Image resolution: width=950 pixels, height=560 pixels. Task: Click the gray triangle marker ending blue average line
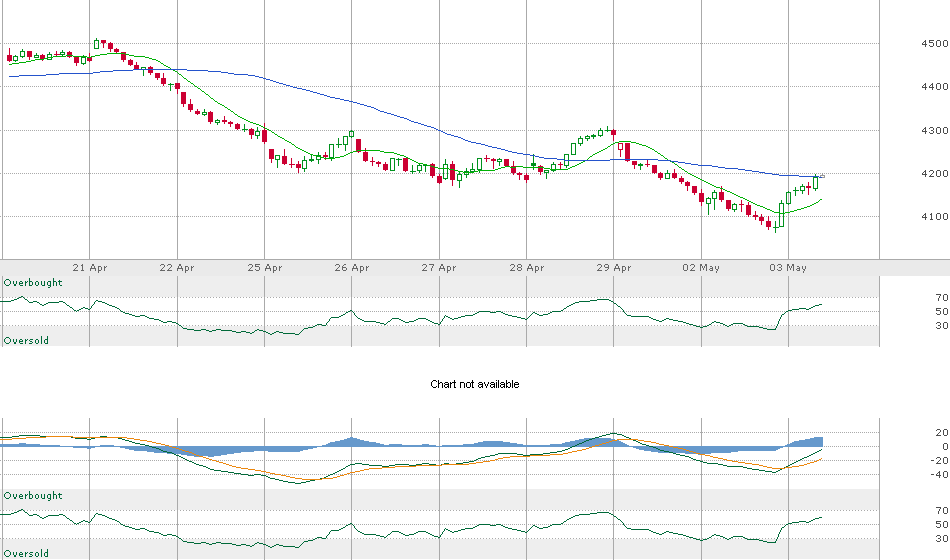tap(822, 176)
